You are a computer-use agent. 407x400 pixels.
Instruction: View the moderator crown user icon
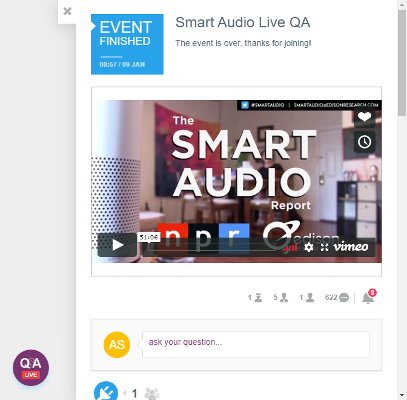[258, 297]
